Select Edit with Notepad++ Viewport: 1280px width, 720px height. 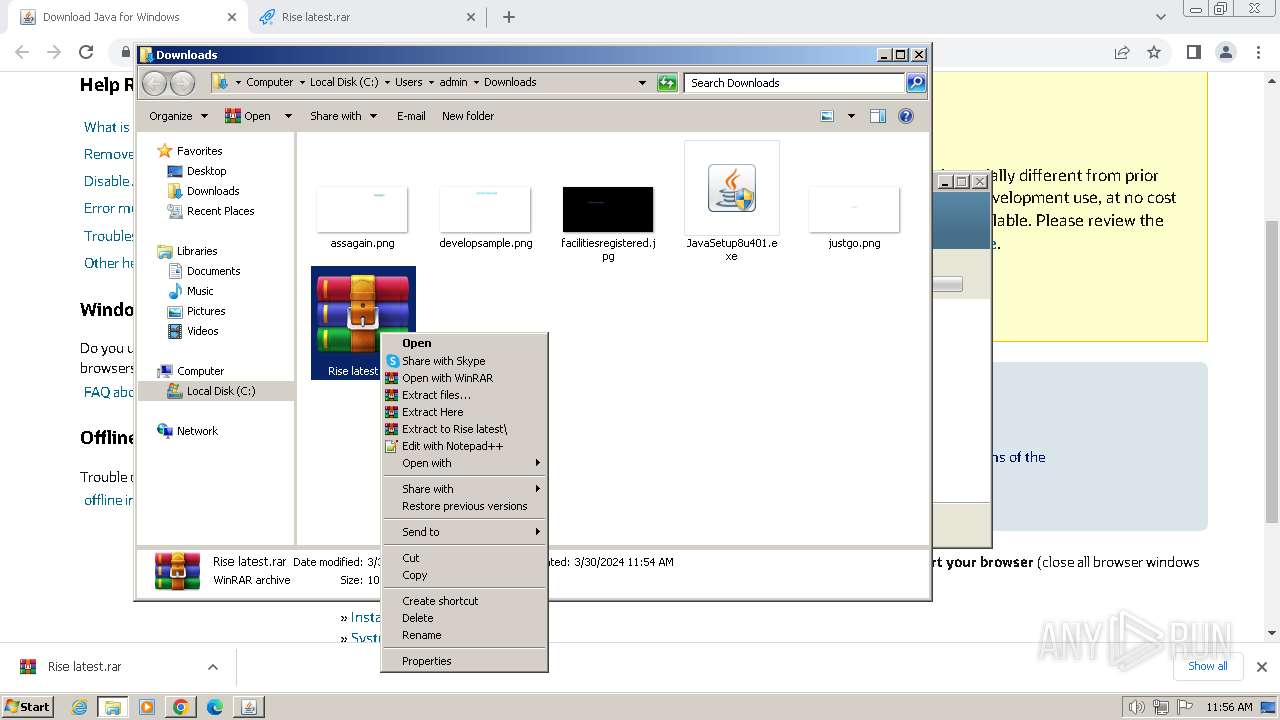pos(465,446)
